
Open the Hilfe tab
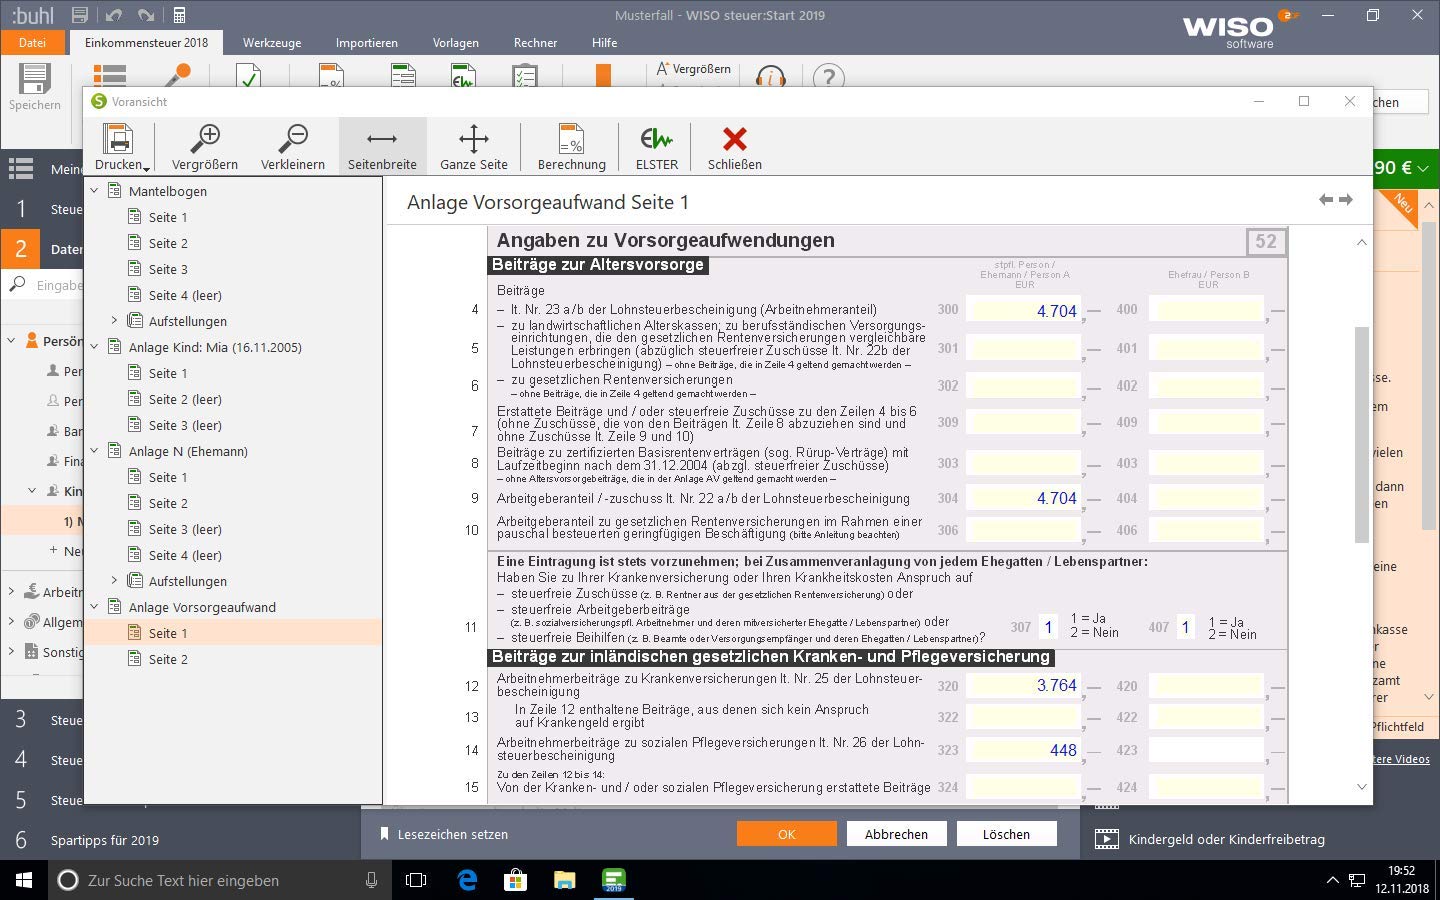(x=604, y=42)
